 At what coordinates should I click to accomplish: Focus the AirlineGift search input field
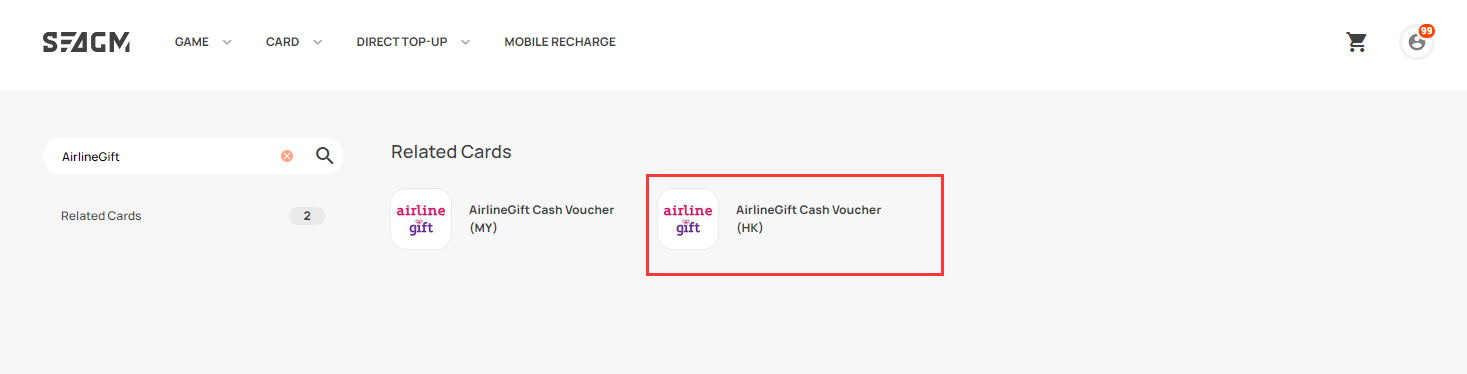pos(165,156)
